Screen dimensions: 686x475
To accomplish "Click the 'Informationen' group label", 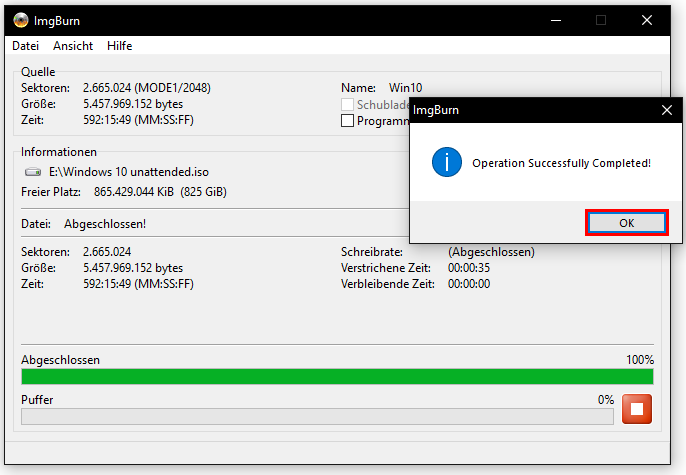I will (x=59, y=152).
